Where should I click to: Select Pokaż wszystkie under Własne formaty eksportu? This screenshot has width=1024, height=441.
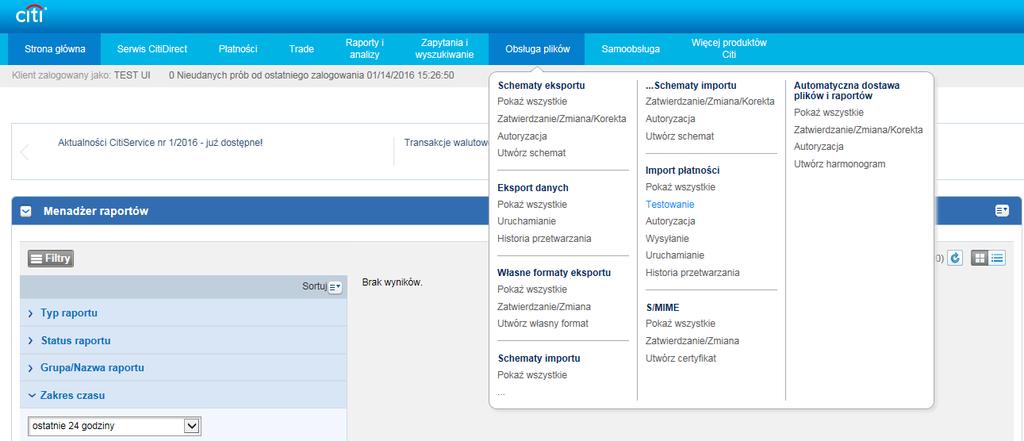click(x=532, y=289)
